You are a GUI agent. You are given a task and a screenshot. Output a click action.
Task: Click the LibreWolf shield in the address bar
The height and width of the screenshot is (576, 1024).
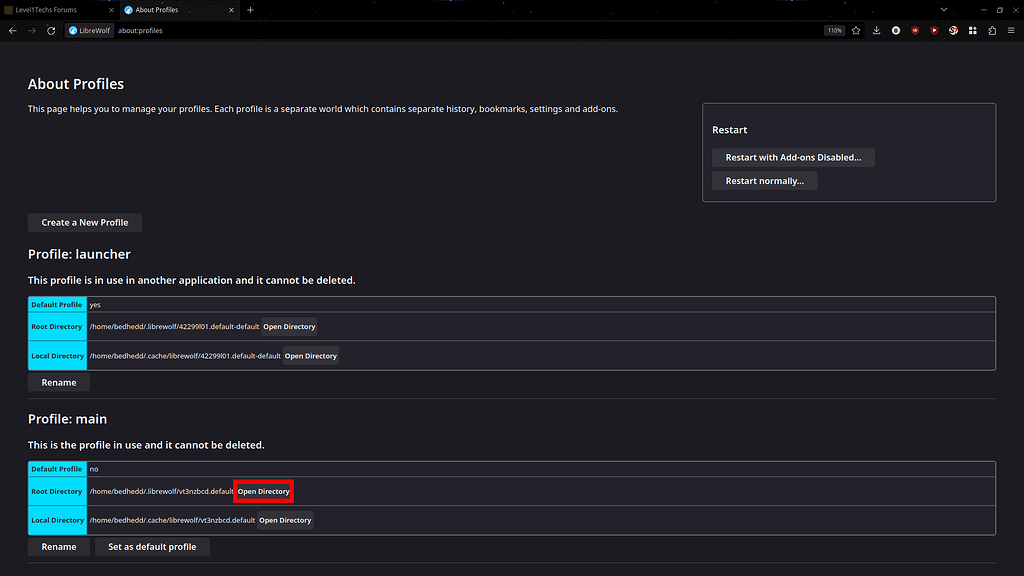pos(89,30)
